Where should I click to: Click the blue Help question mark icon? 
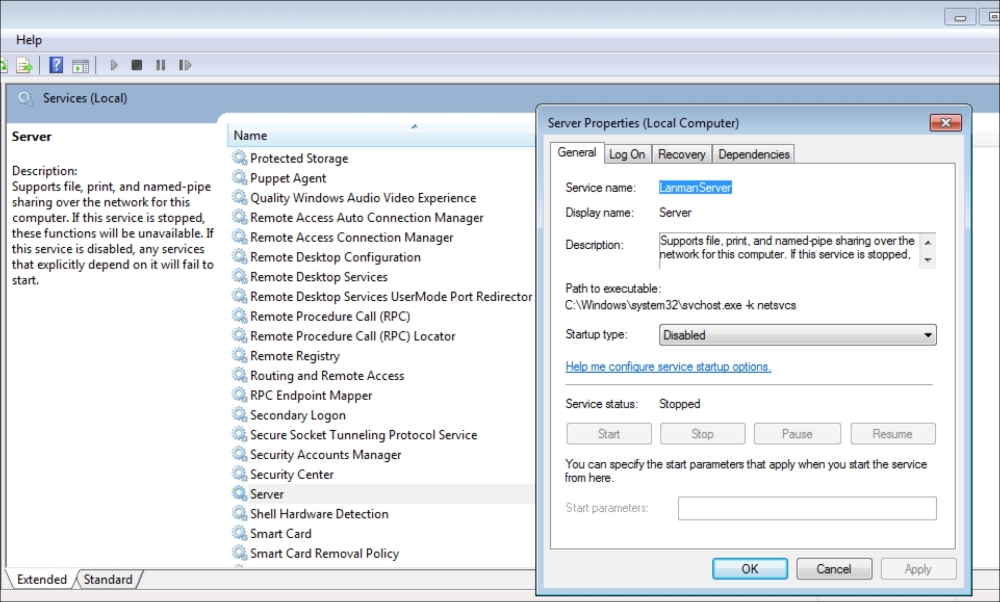point(57,66)
